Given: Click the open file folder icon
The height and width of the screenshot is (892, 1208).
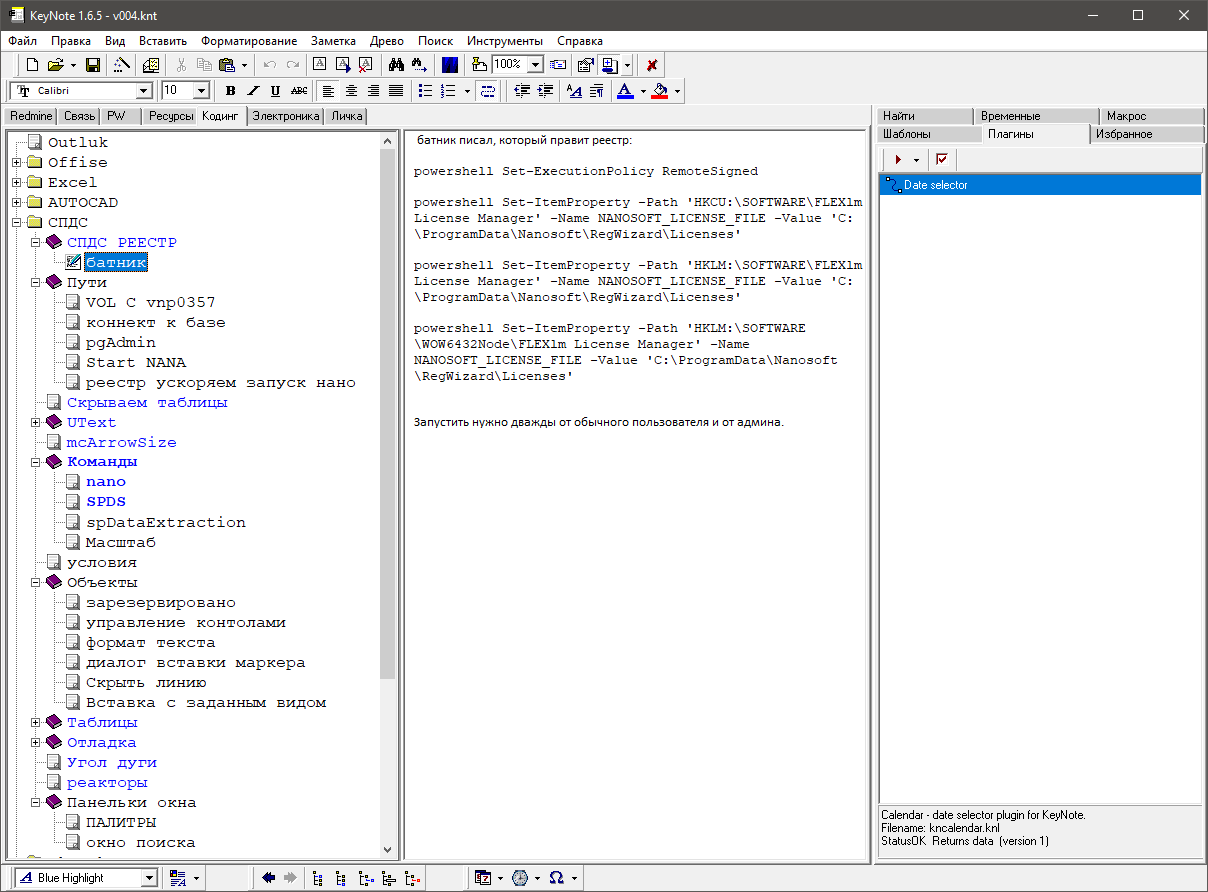Looking at the screenshot, I should [x=56, y=65].
